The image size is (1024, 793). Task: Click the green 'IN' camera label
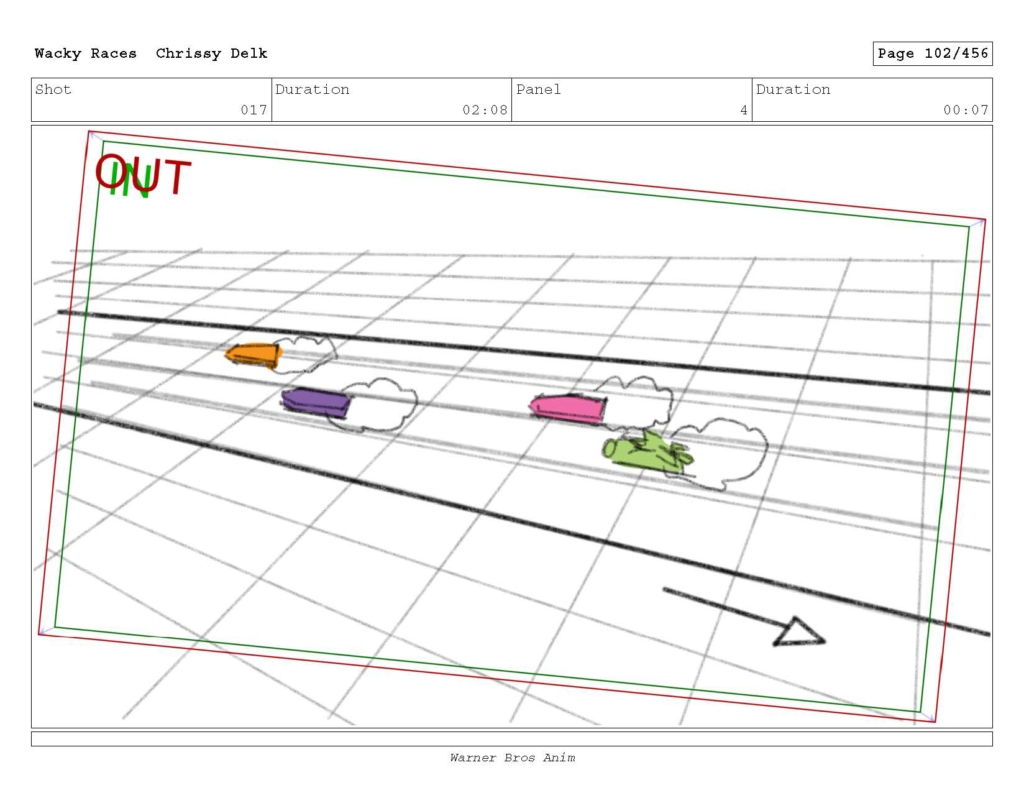point(131,181)
